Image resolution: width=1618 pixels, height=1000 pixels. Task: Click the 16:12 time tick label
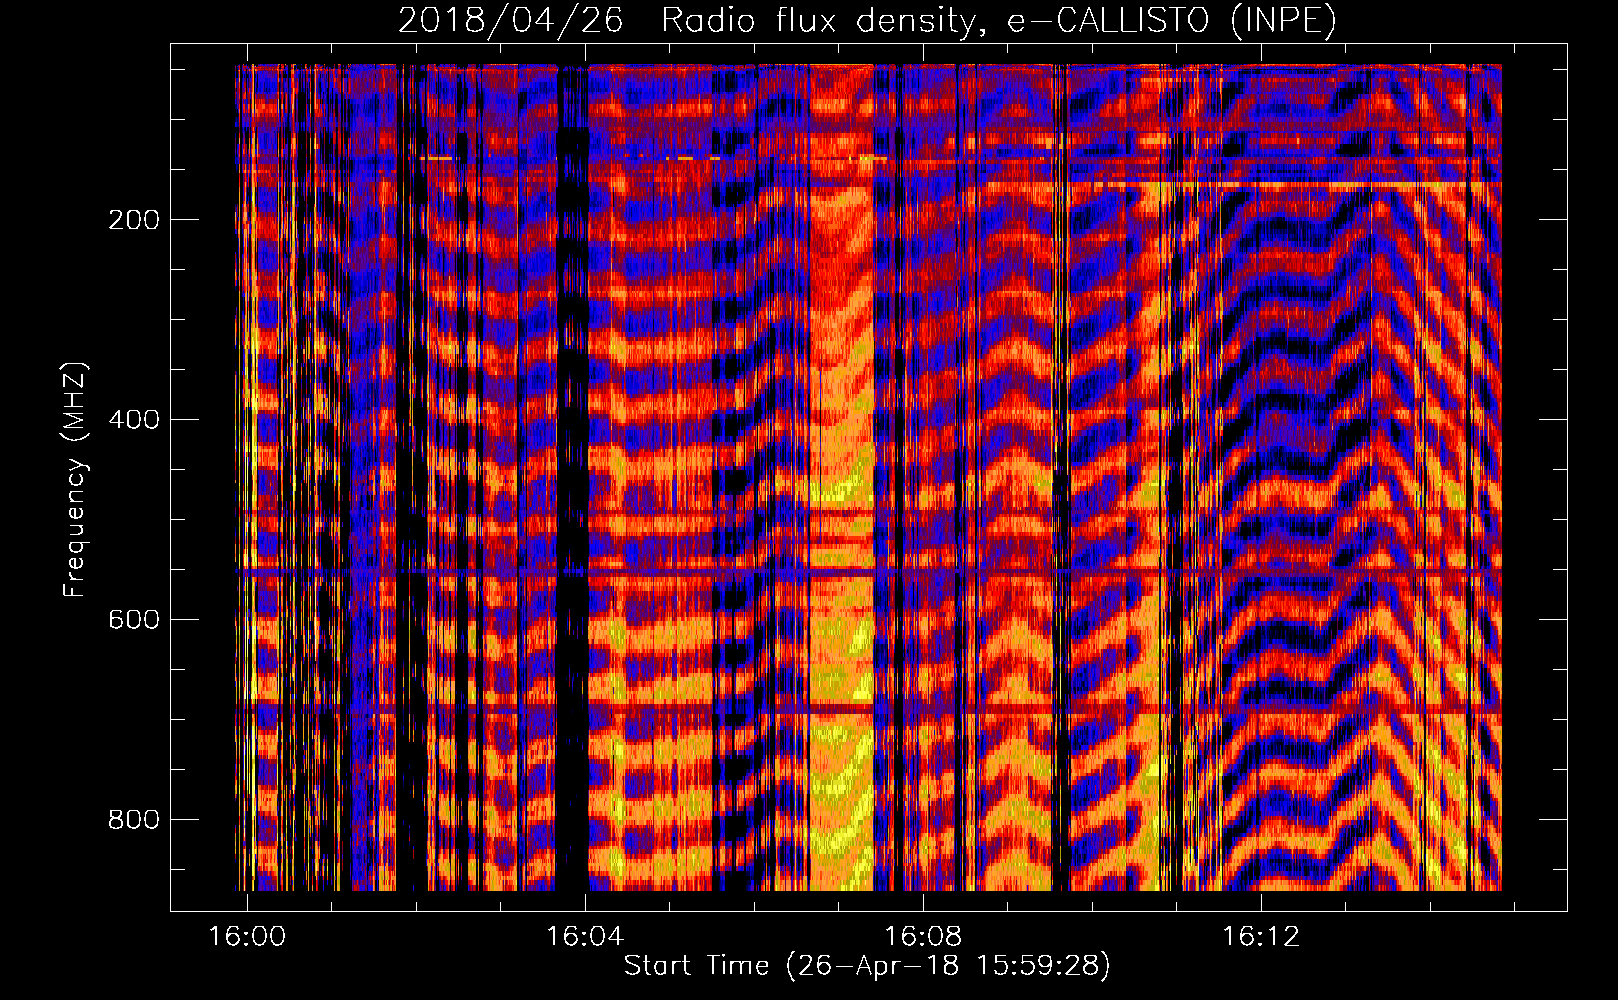pos(1262,937)
